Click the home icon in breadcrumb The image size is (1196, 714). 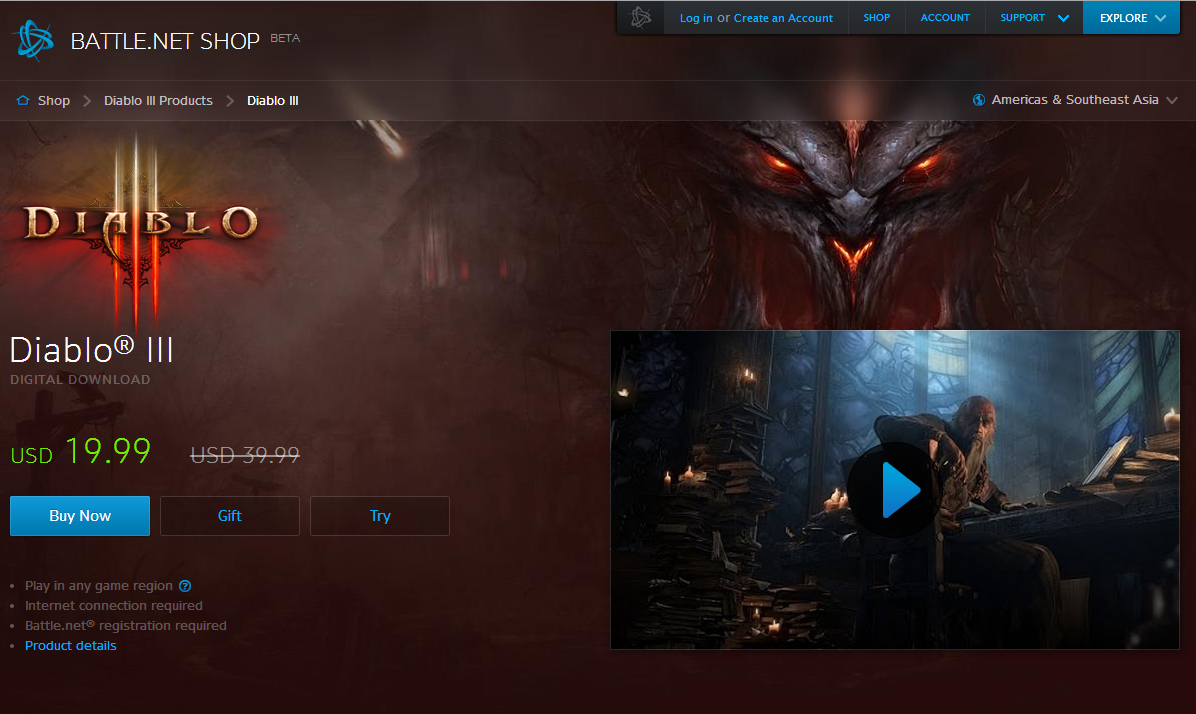point(23,100)
